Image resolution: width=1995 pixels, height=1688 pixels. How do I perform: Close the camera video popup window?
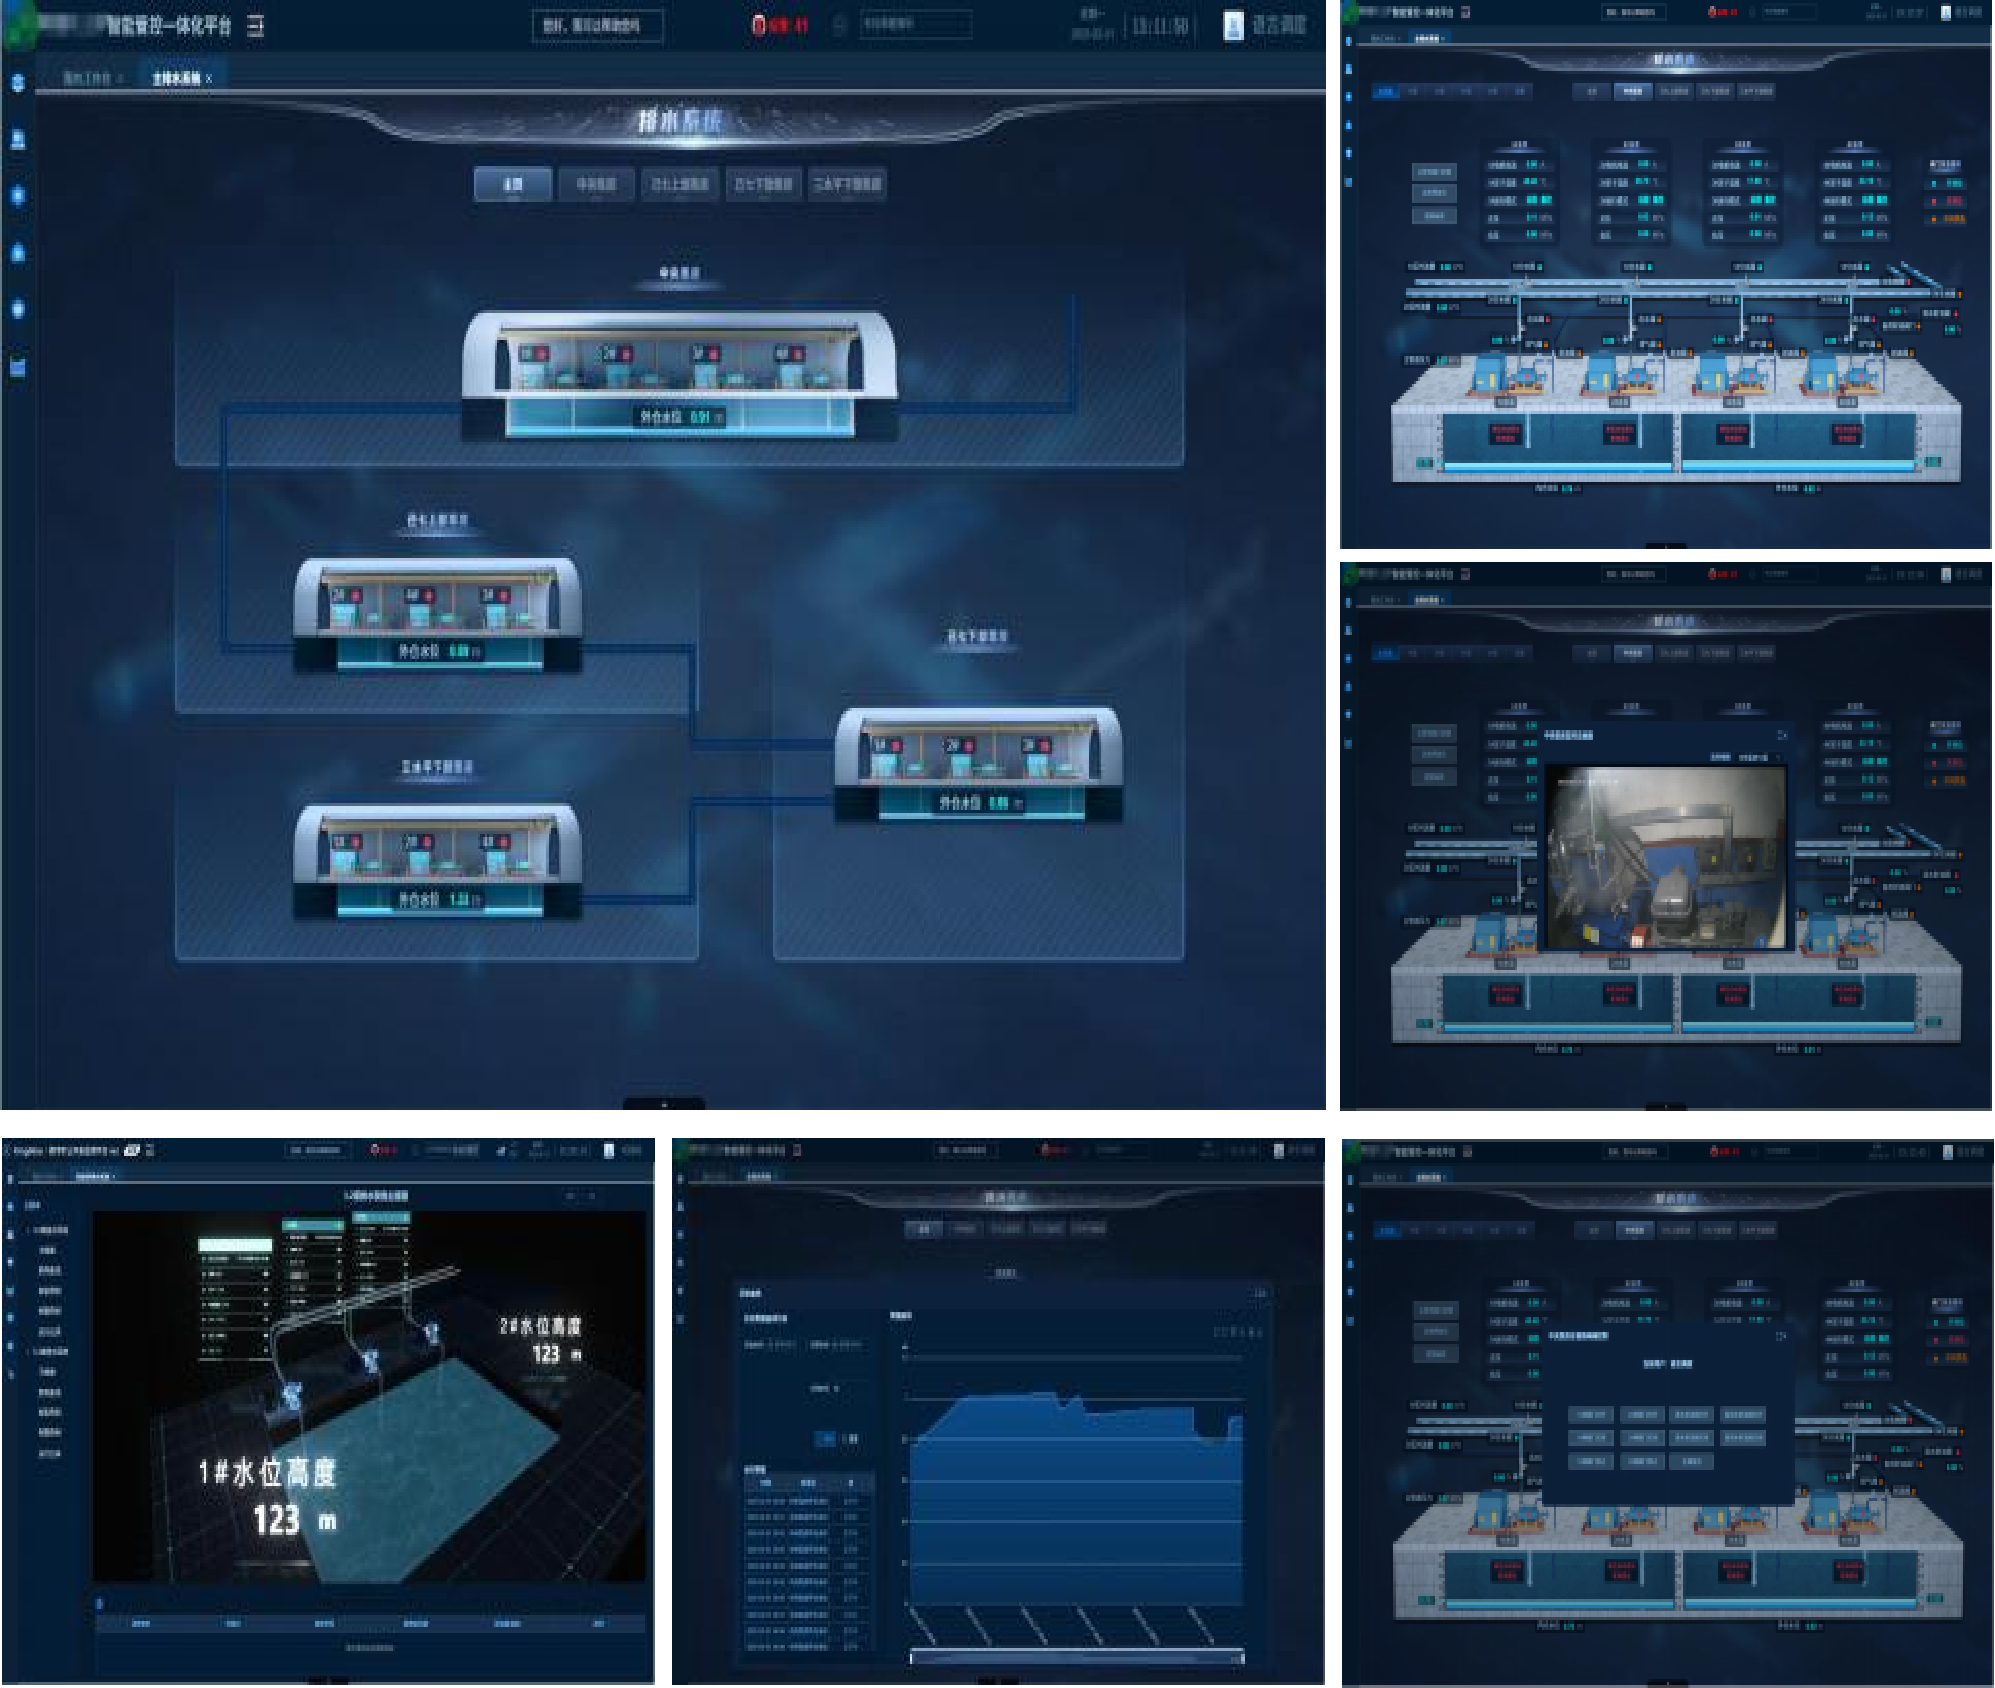tap(1781, 735)
